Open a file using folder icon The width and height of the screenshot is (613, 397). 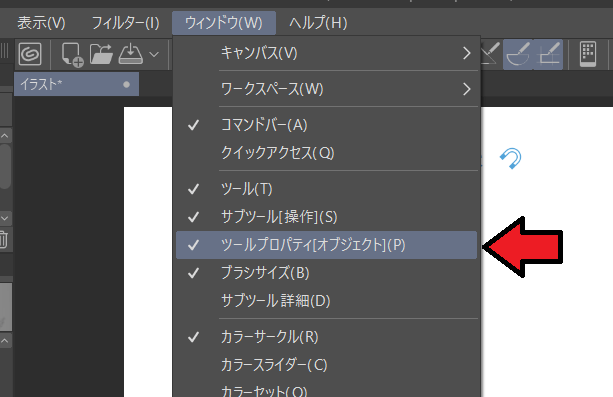point(101,54)
